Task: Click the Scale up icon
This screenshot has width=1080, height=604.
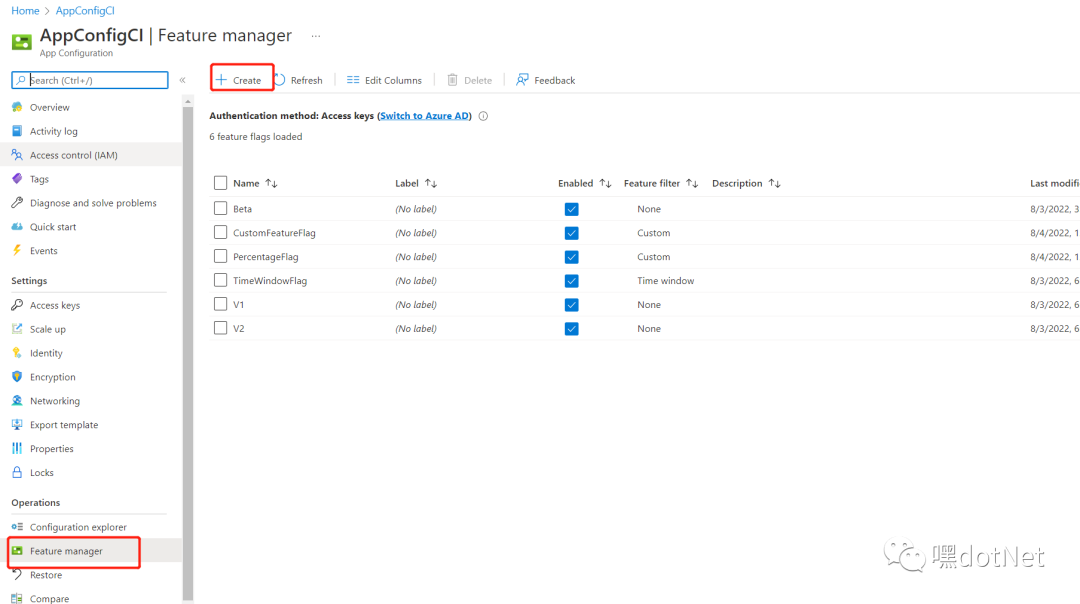Action: 17,329
